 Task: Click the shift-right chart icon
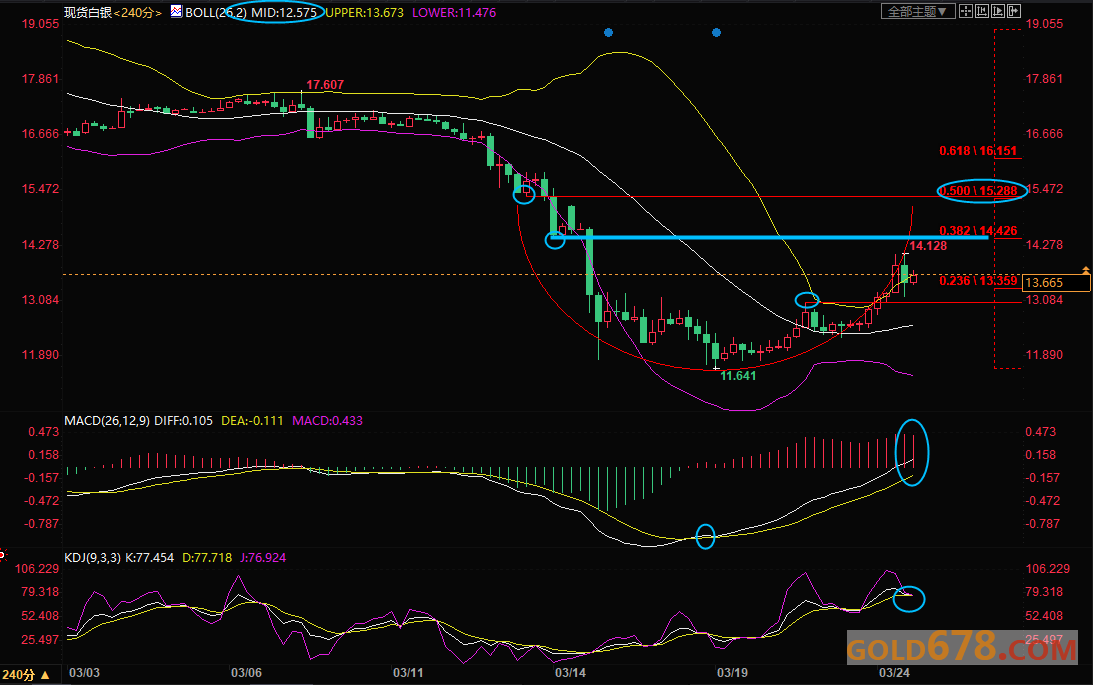tap(1014, 11)
